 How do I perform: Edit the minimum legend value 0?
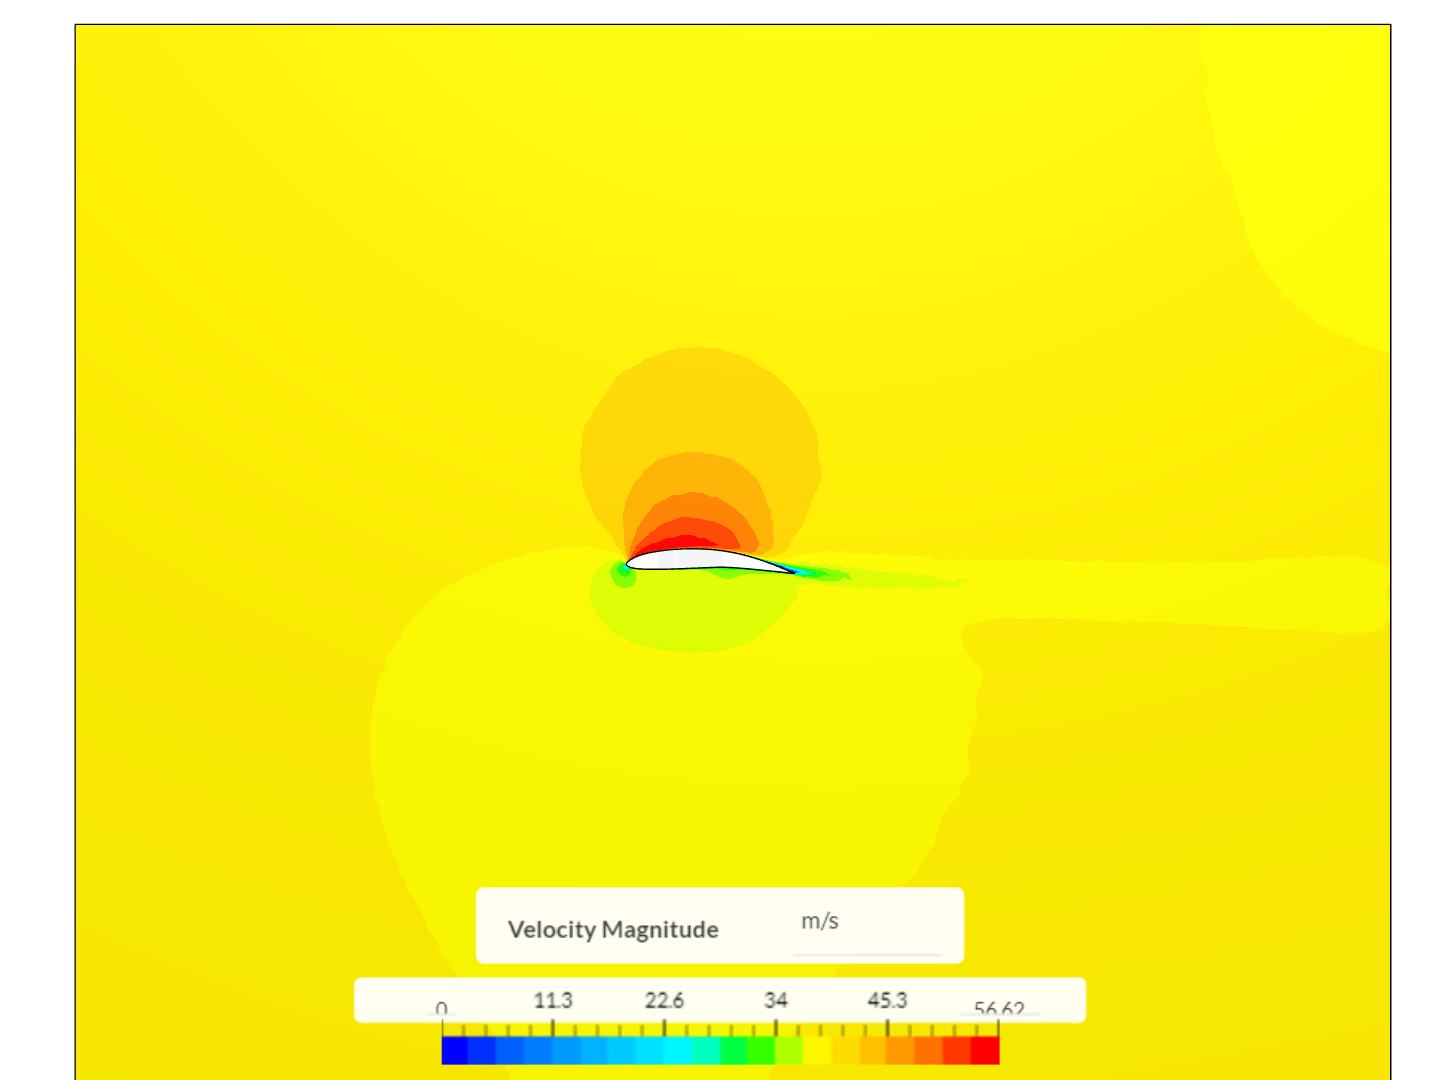click(x=442, y=1009)
